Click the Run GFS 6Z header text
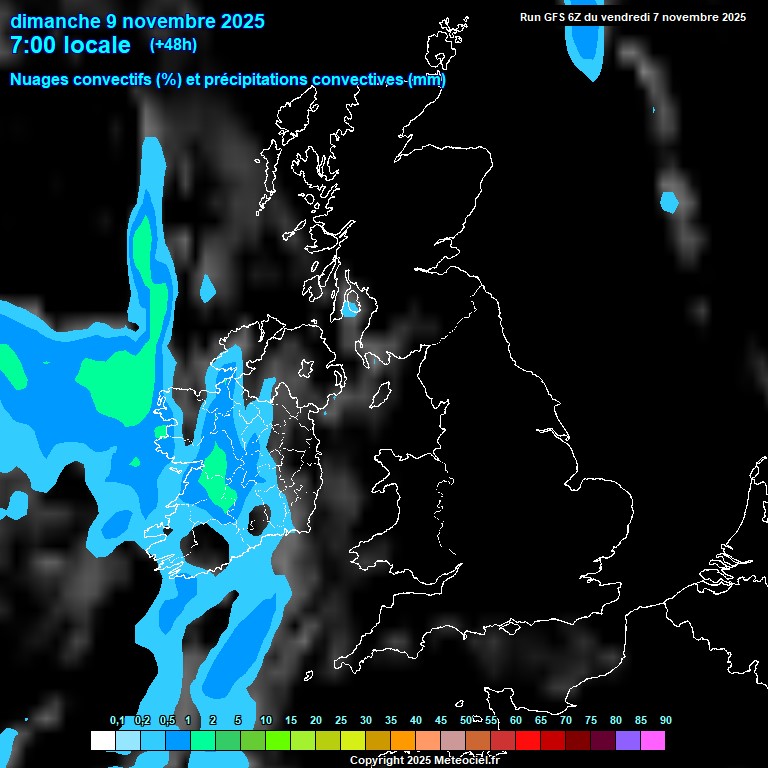The height and width of the screenshot is (768, 768). (633, 17)
